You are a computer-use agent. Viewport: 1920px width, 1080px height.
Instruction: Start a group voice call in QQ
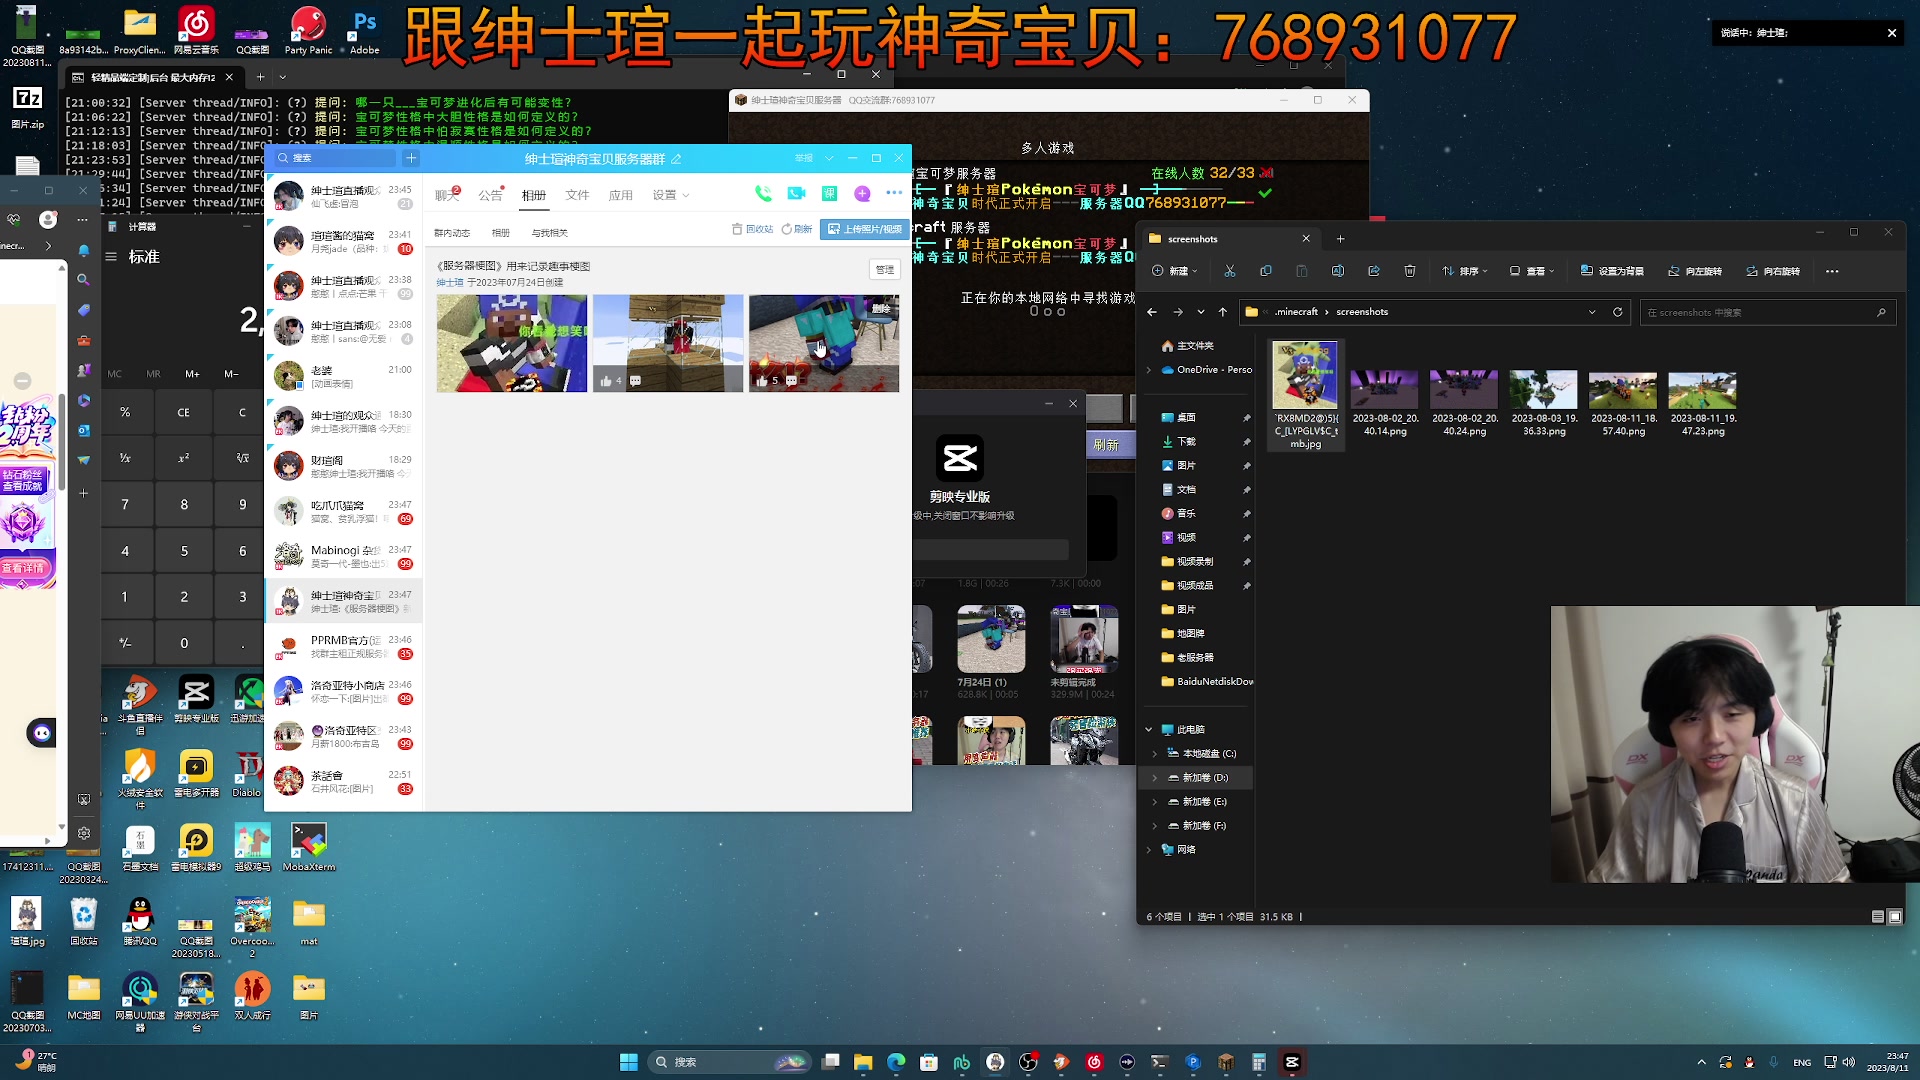coord(763,193)
